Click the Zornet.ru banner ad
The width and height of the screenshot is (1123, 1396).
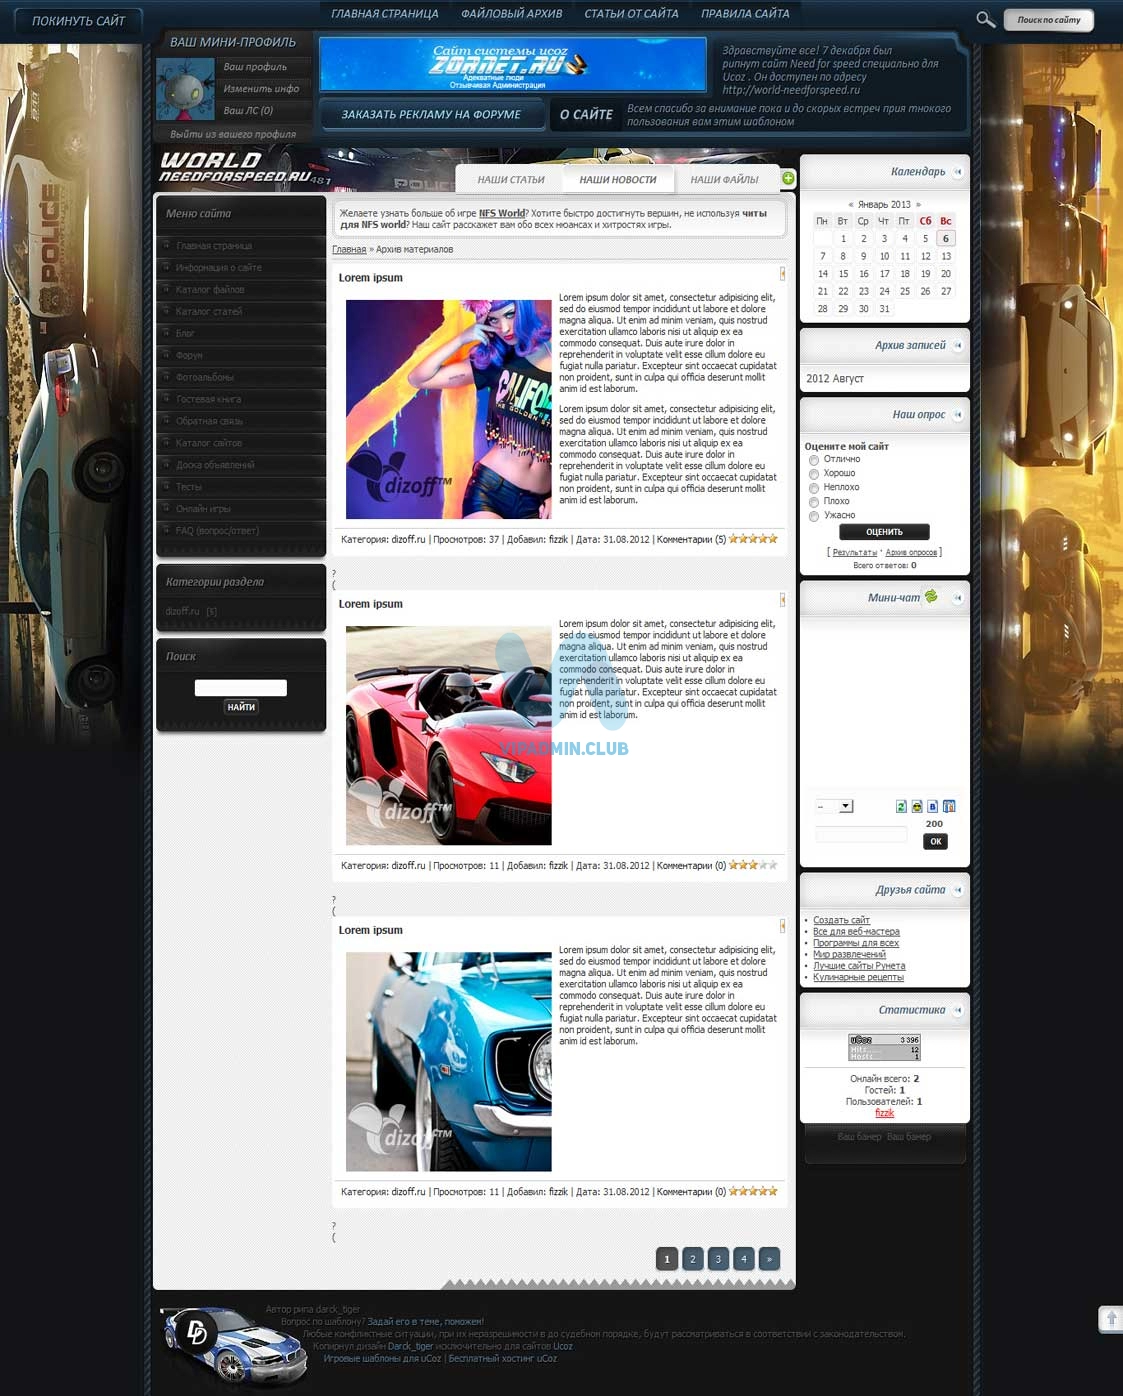(513, 64)
